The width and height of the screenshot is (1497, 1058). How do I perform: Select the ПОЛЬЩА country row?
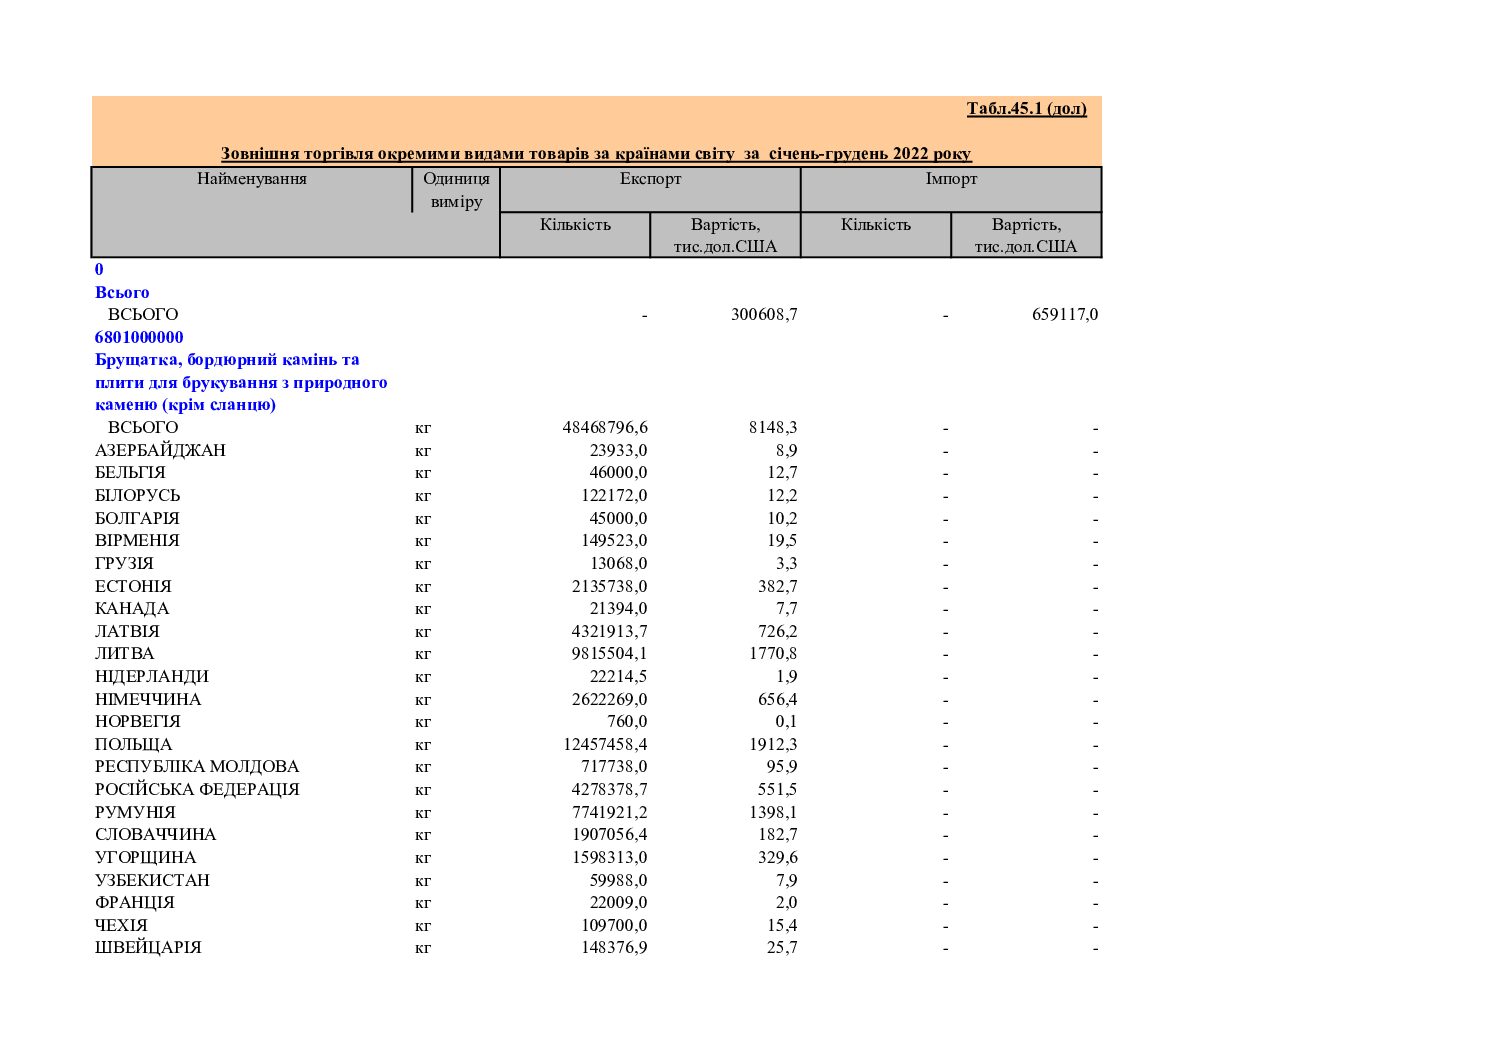(x=596, y=744)
